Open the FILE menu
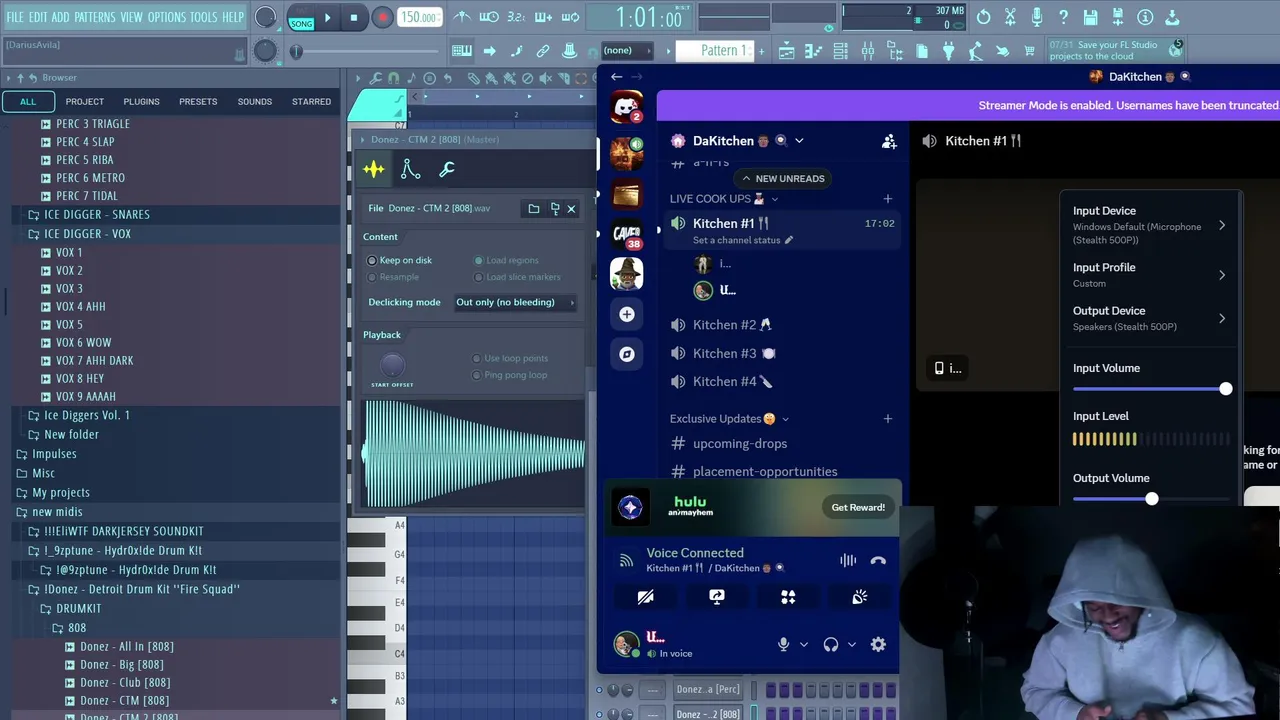 pos(15,17)
